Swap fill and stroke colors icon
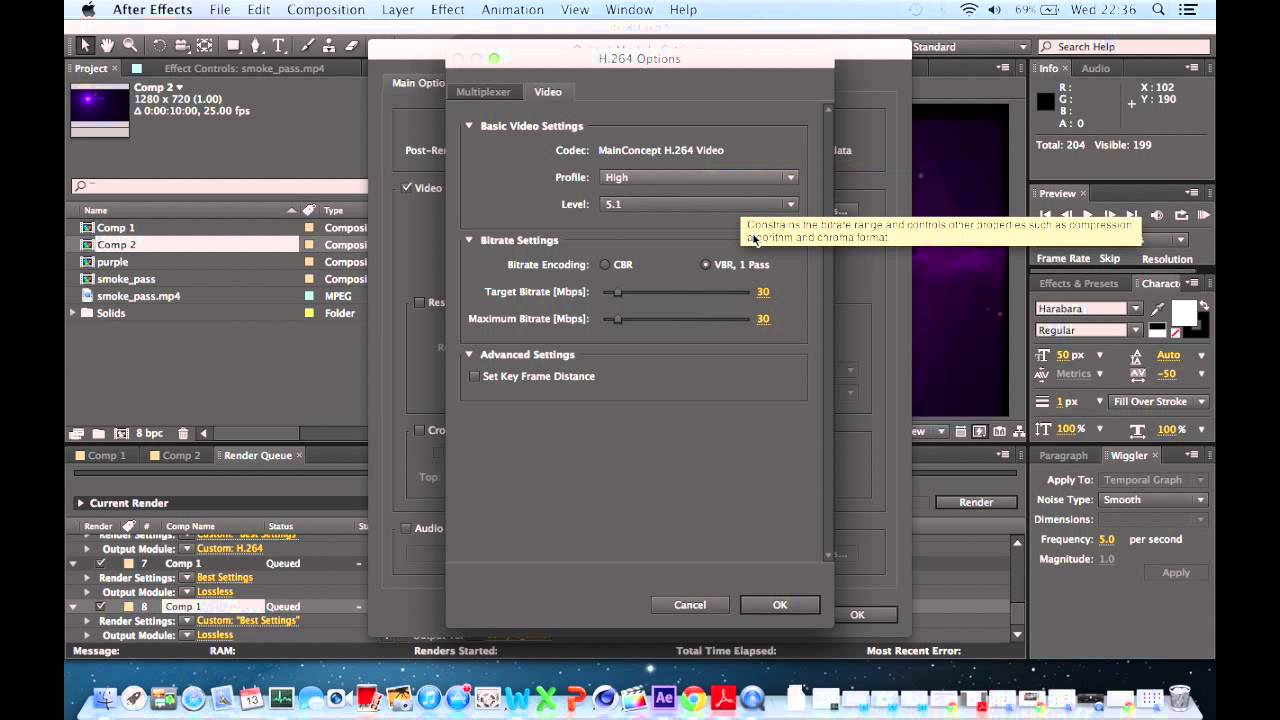This screenshot has height=720, width=1280. (1203, 306)
